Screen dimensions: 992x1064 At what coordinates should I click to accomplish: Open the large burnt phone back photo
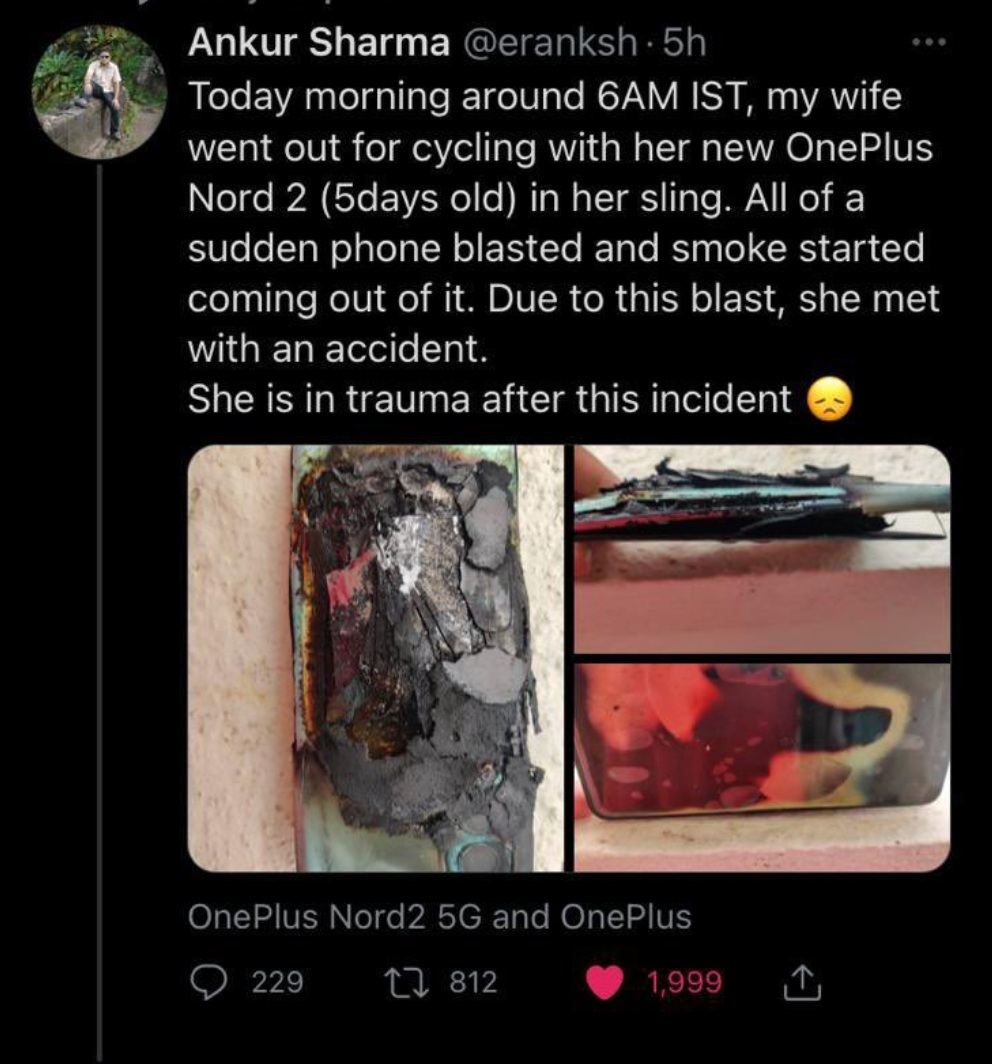[376, 658]
